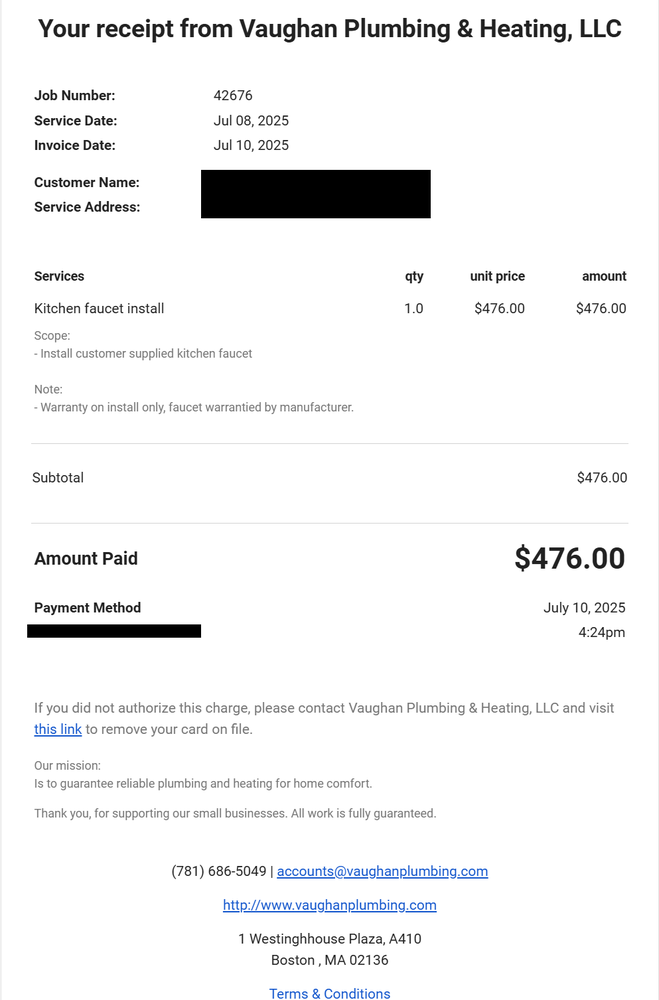
Task: Click the receipt title heading
Action: pos(329,29)
